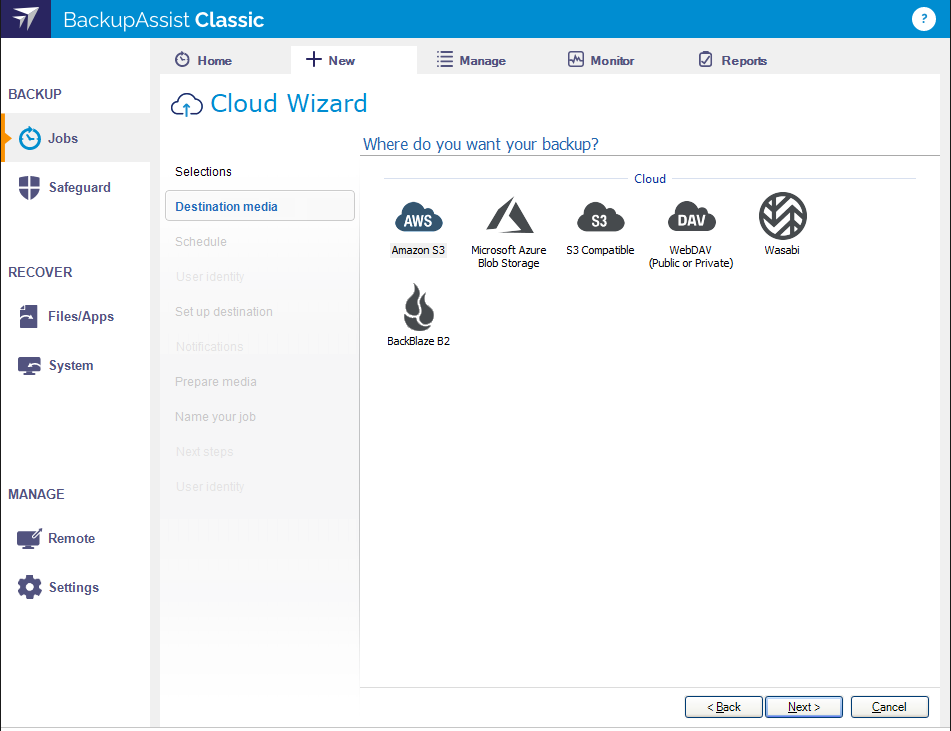The height and width of the screenshot is (731, 951).
Task: Click the Set up destination step
Action: 224,312
